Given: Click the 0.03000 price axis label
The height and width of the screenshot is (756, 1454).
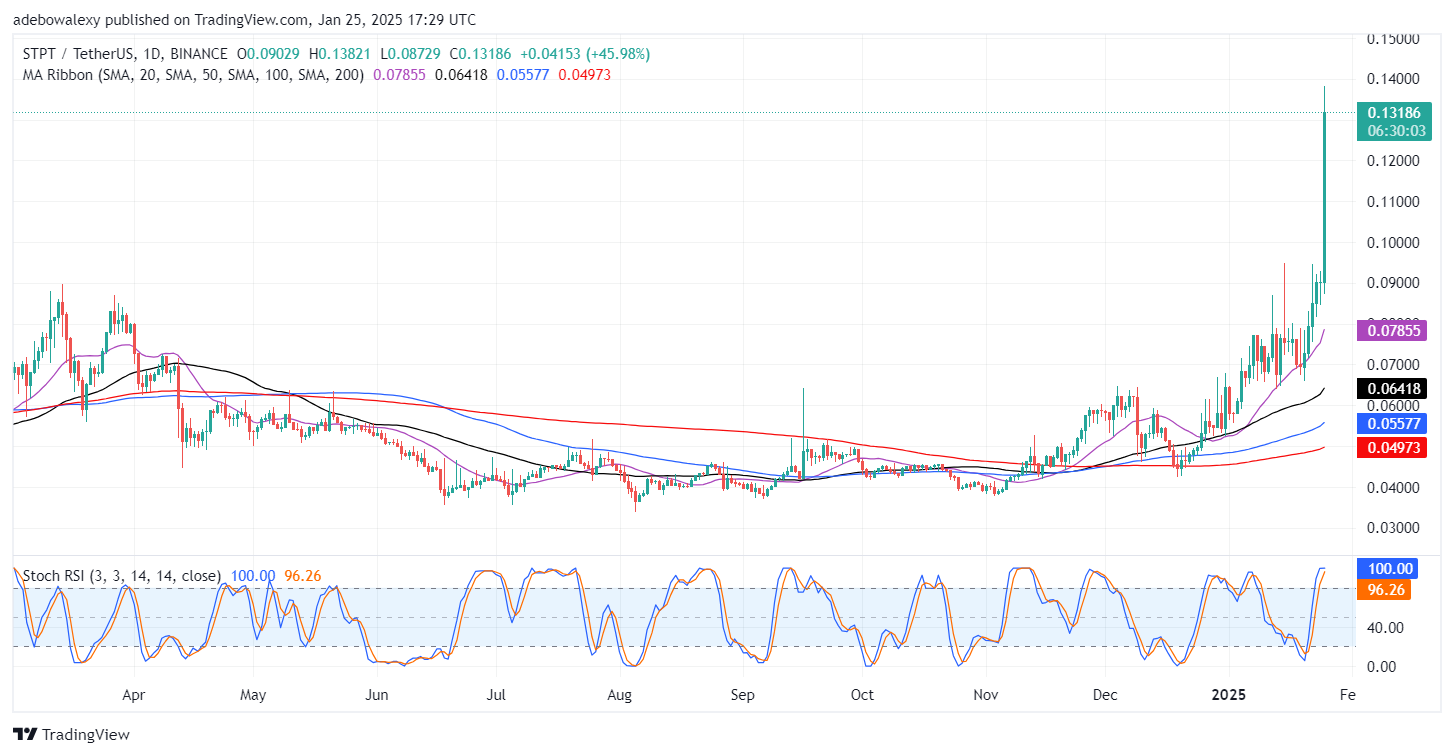Looking at the screenshot, I should point(1392,528).
